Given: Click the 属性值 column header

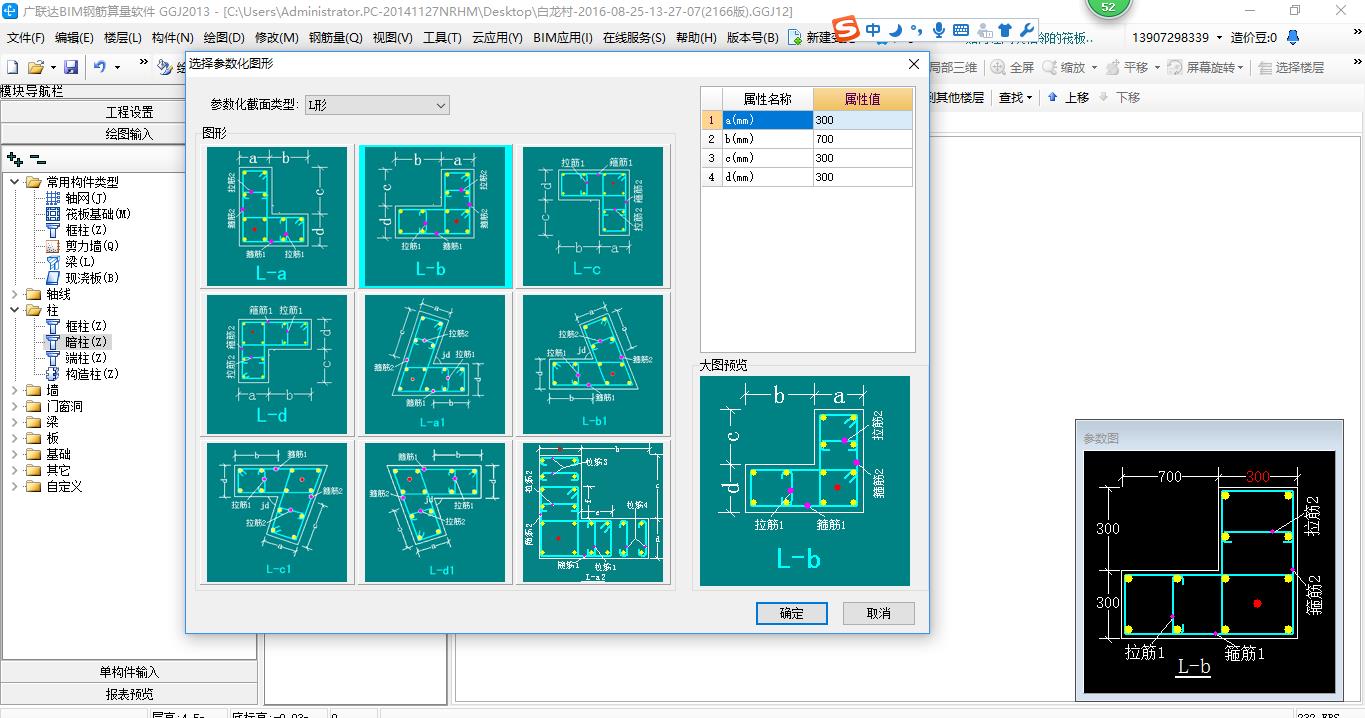Looking at the screenshot, I should pos(862,99).
